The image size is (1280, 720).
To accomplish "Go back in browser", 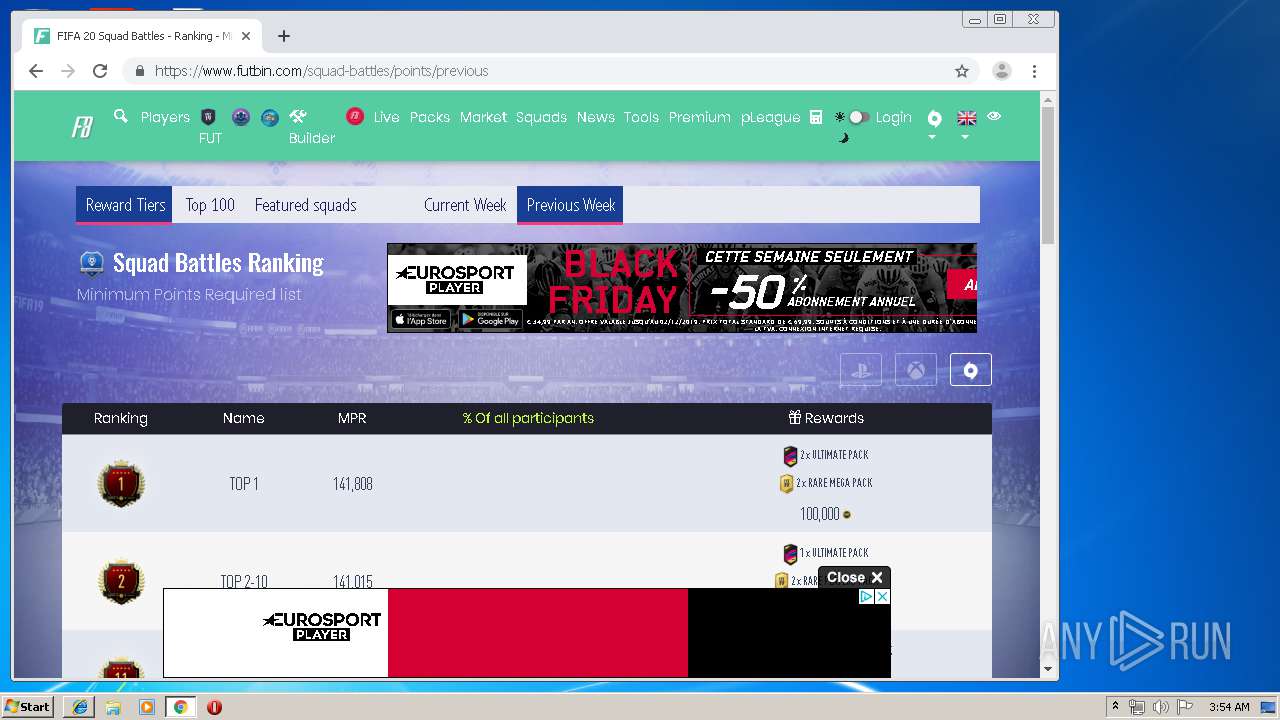I will point(36,71).
